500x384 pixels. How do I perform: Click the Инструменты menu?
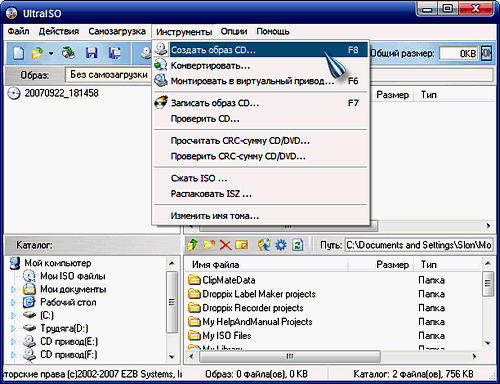click(184, 32)
